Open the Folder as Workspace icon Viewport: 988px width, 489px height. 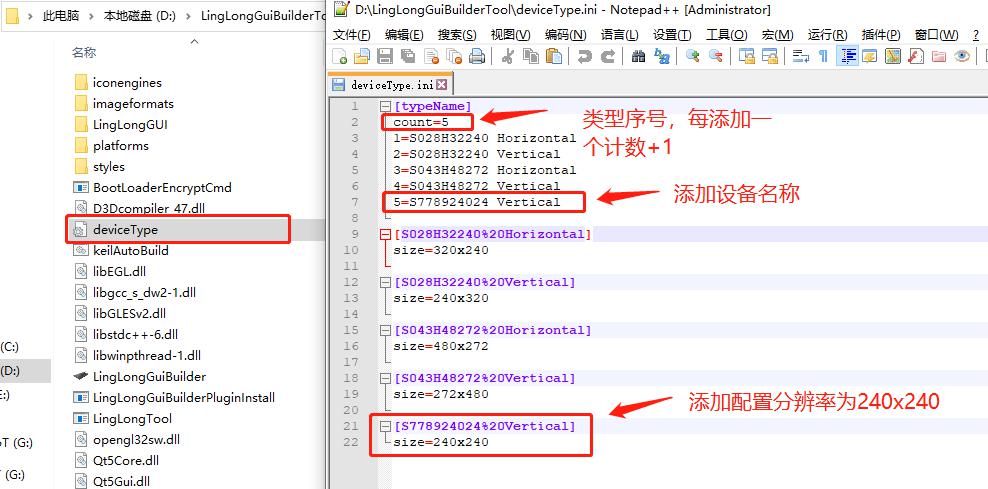pyautogui.click(x=939, y=57)
